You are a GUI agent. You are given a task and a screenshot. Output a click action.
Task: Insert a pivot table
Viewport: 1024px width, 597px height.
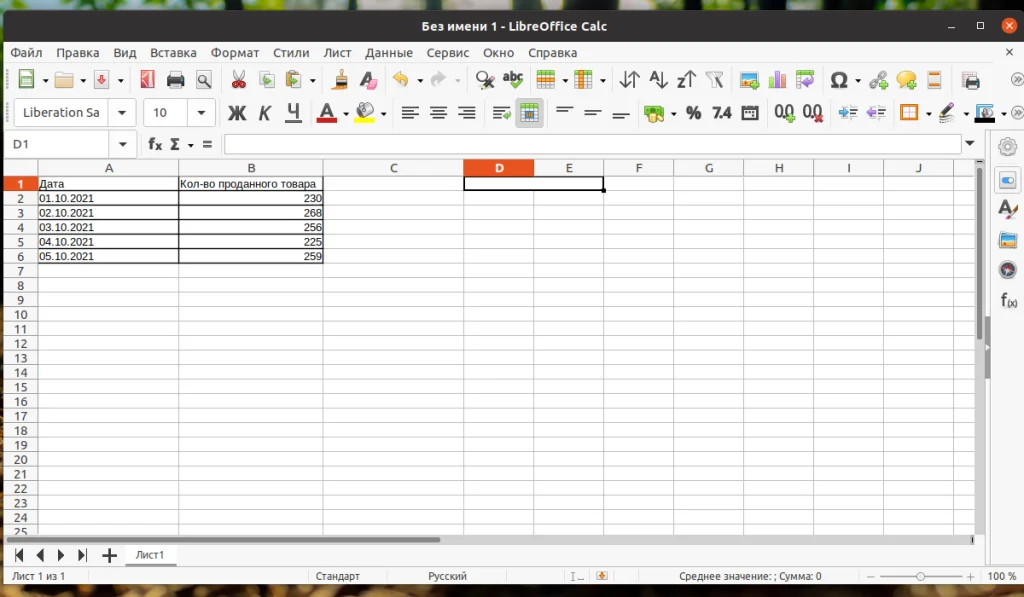coord(806,79)
